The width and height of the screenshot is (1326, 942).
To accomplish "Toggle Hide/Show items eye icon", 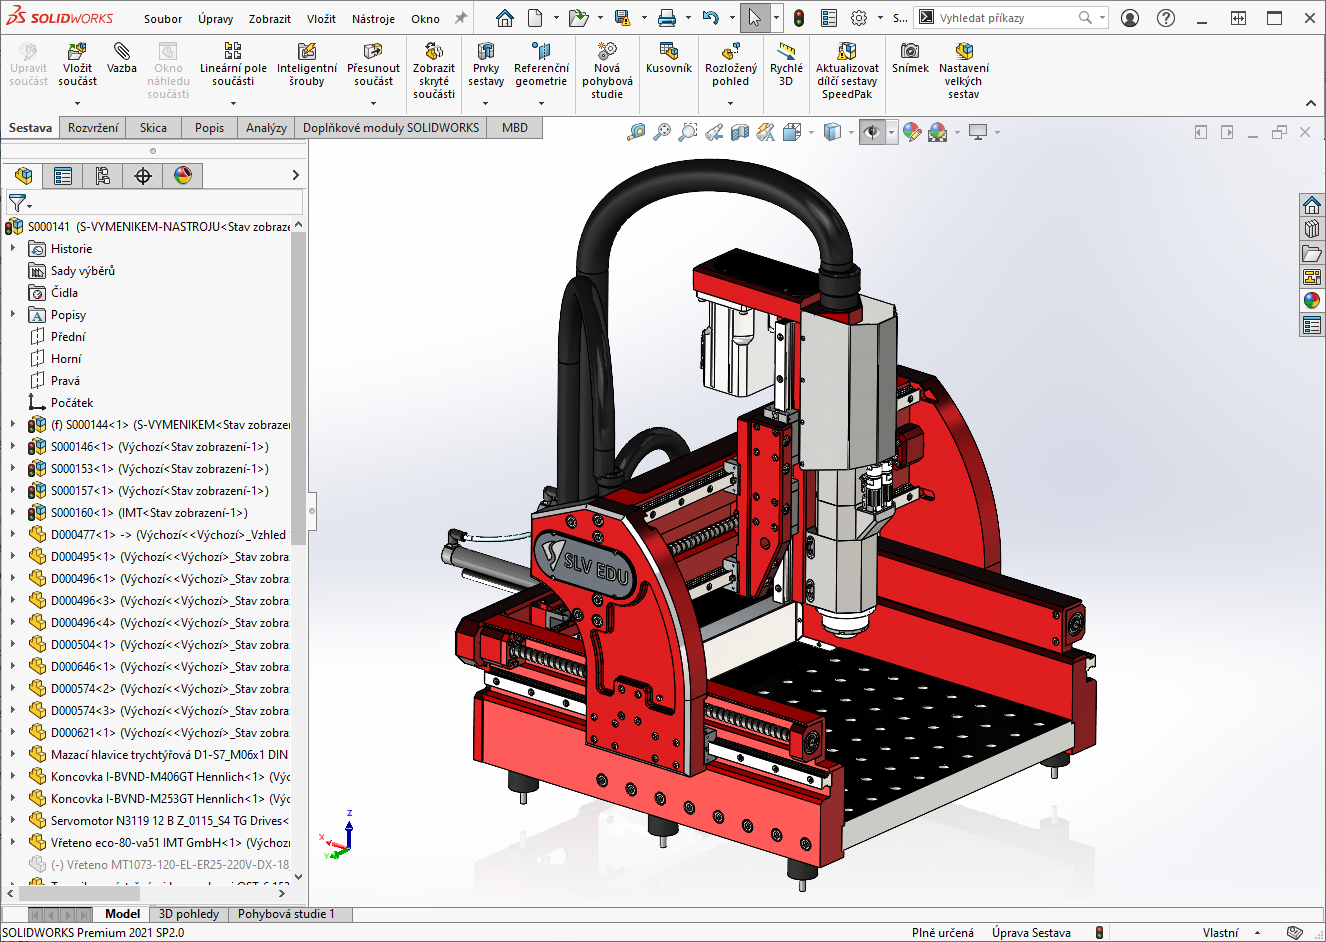I will 873,132.
